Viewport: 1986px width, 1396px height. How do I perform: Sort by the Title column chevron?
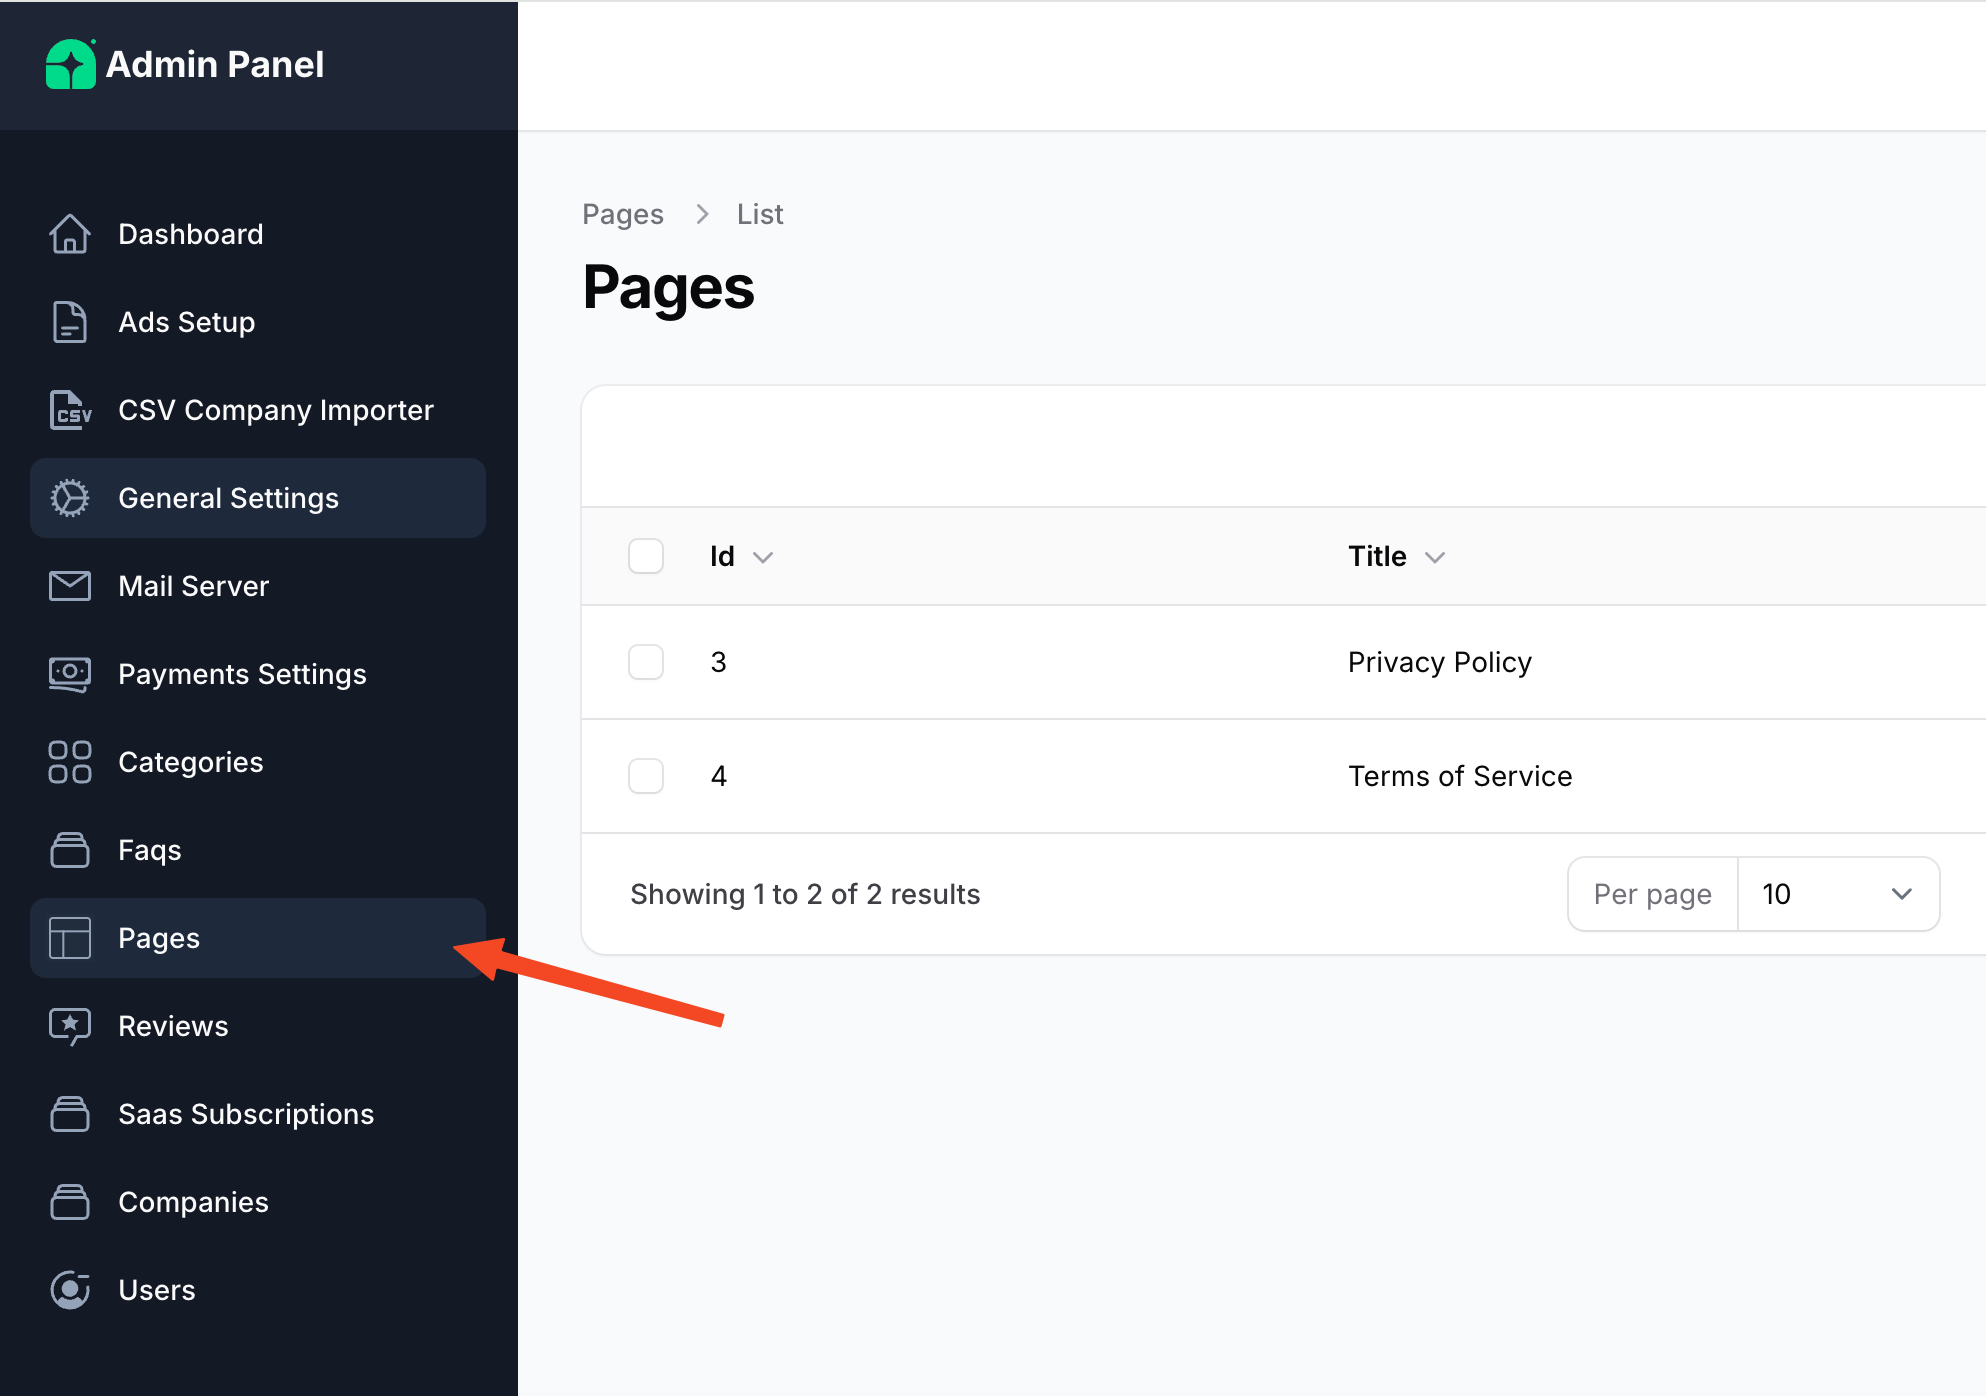1435,557
